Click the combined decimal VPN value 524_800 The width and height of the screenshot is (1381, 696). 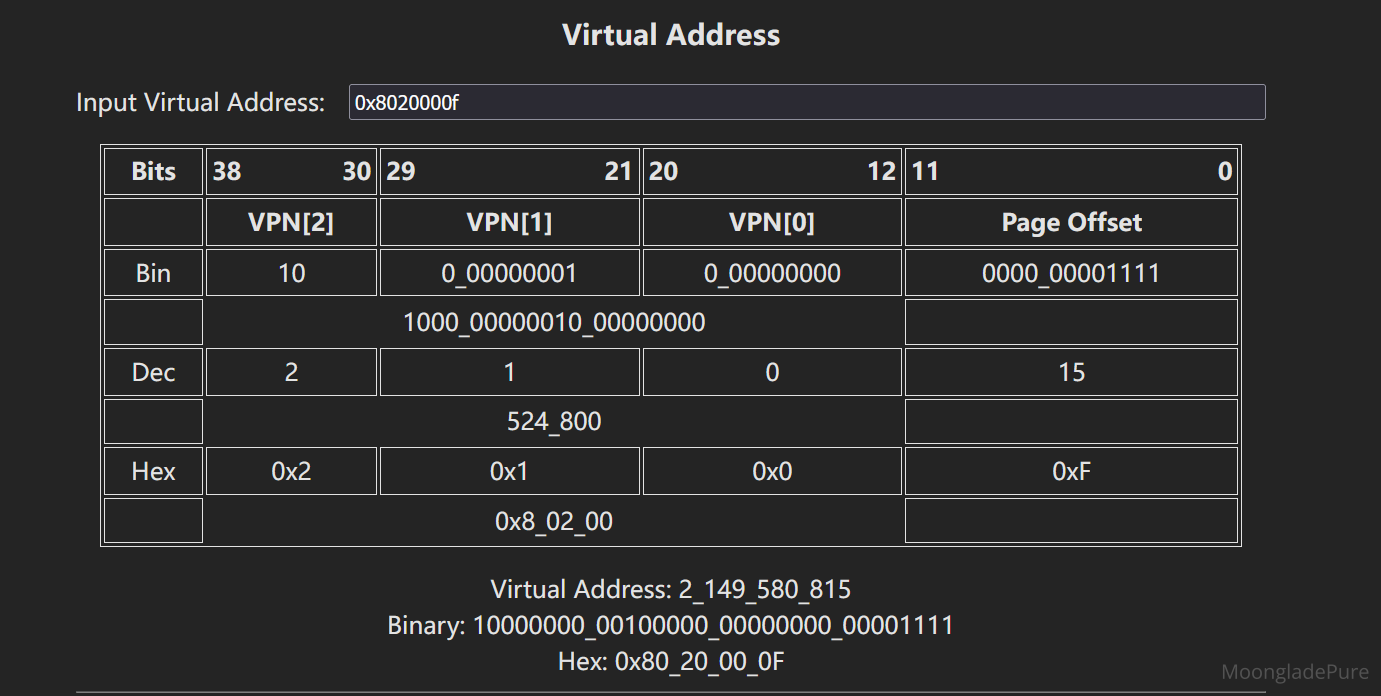coord(554,421)
